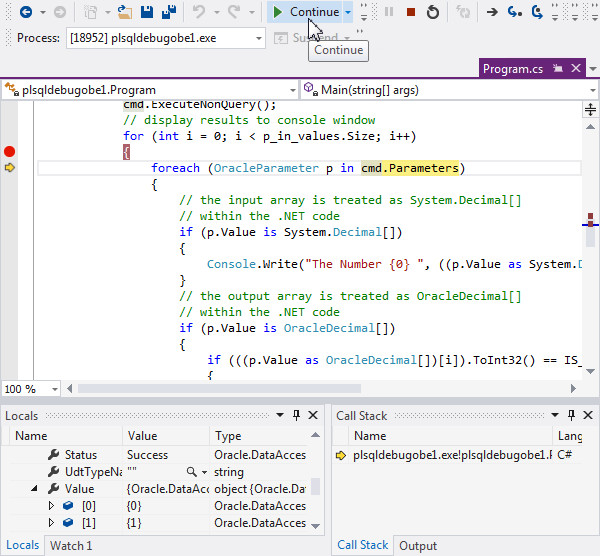Open the Redo history dropdown arrow
Image resolution: width=600 pixels, height=556 pixels.
251,12
